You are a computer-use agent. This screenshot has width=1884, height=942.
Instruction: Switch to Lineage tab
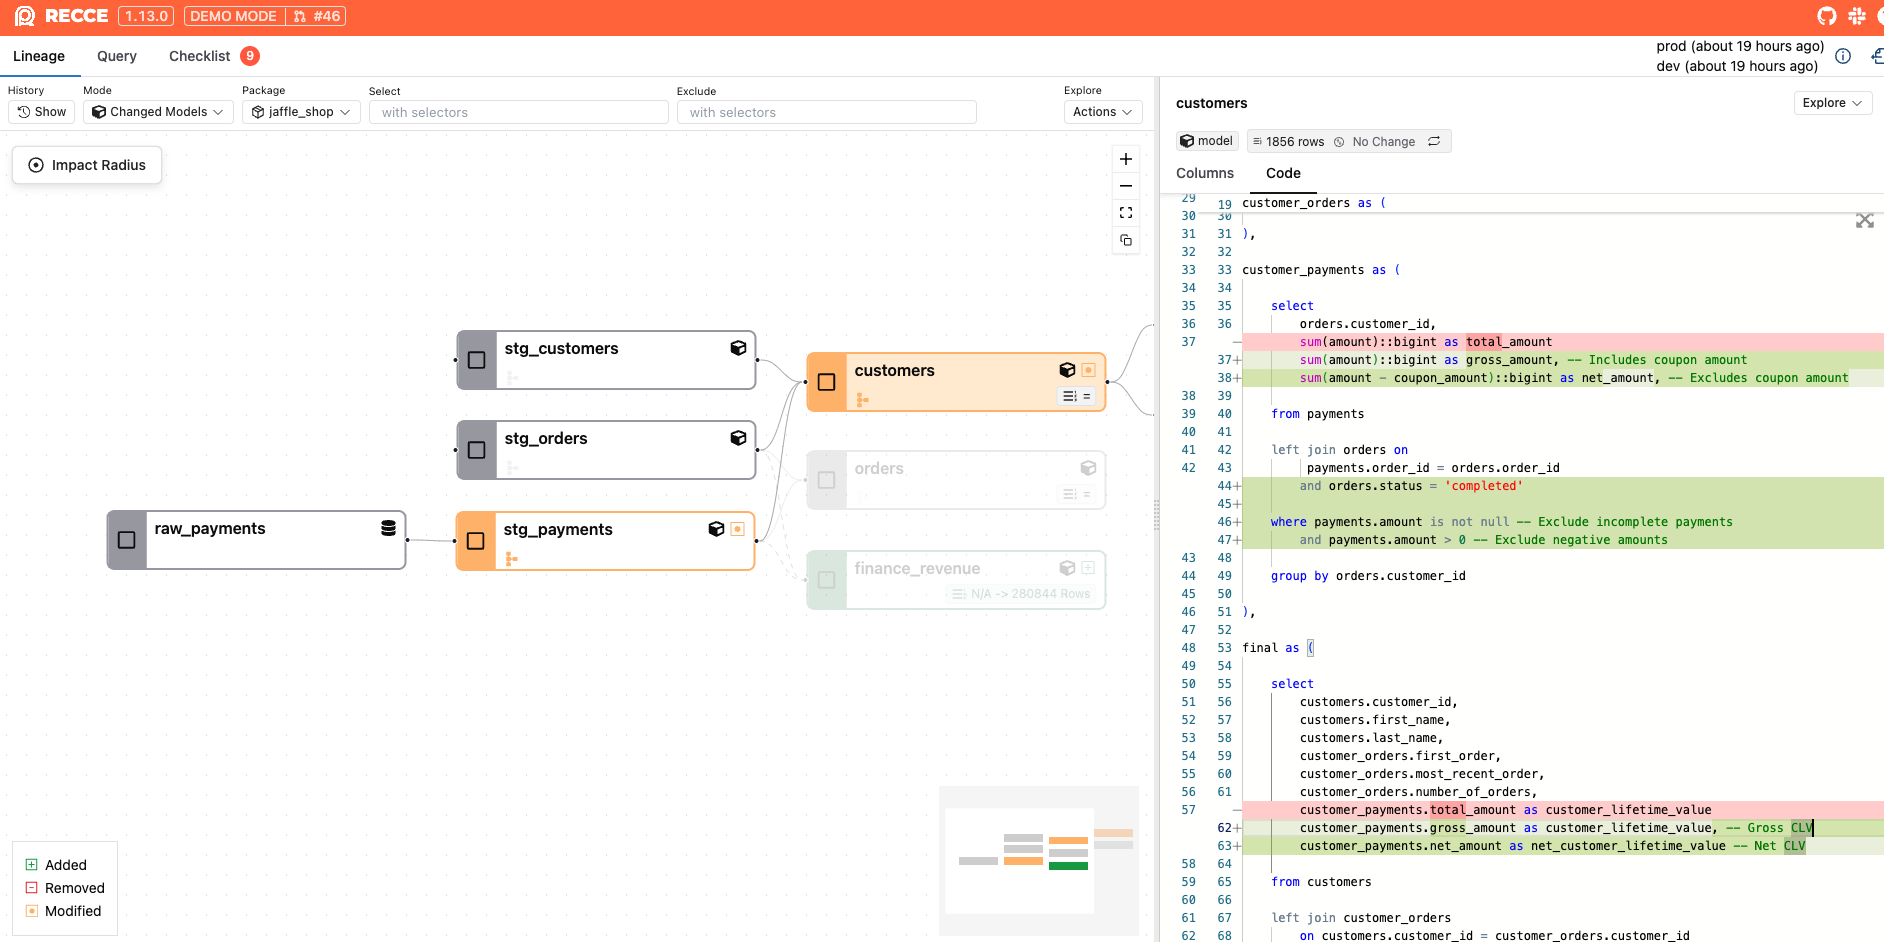click(x=39, y=56)
